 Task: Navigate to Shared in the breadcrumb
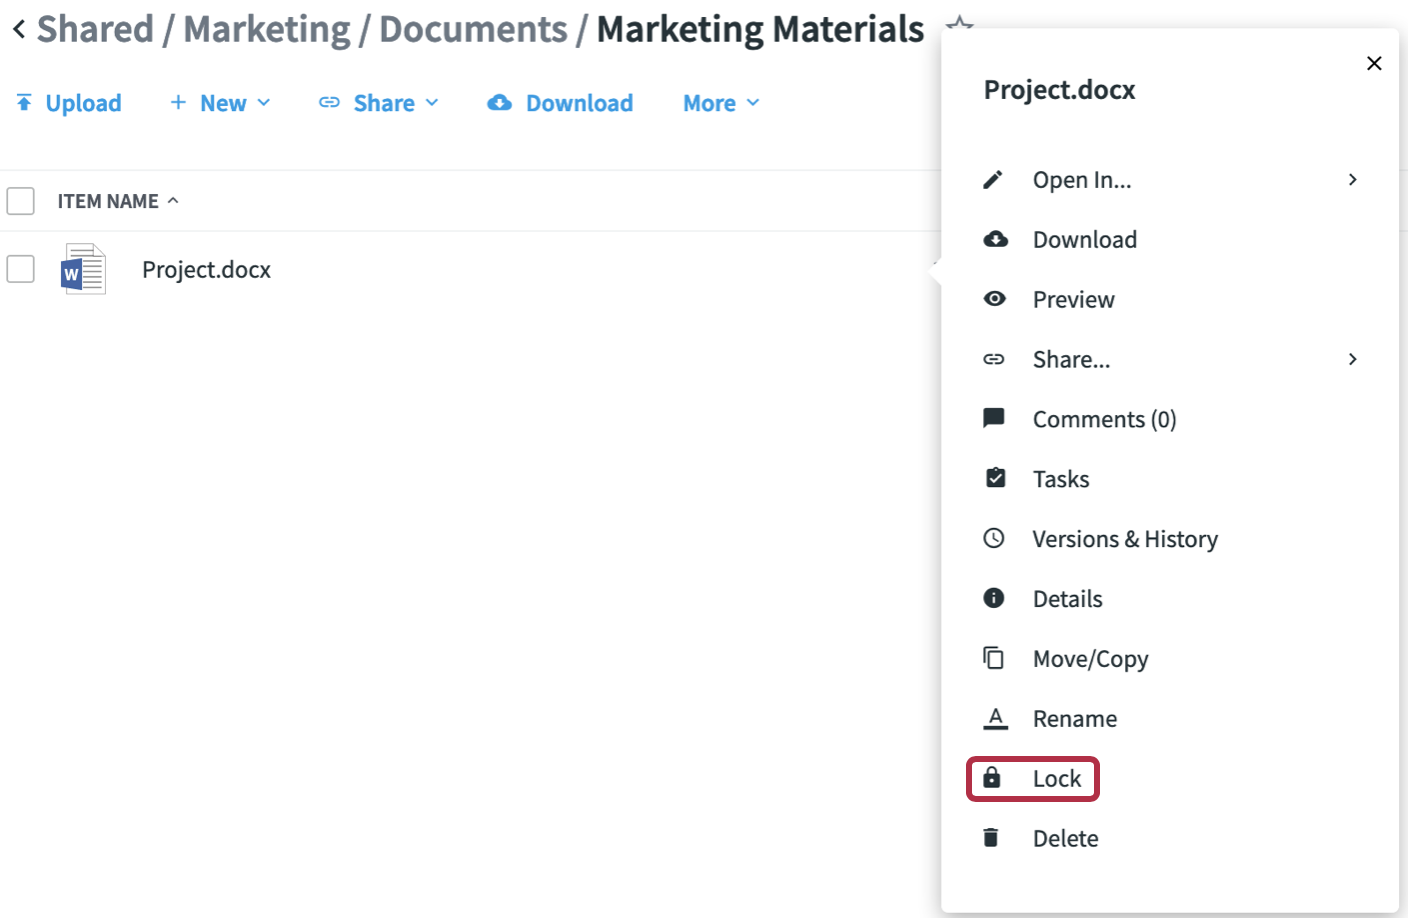(x=96, y=30)
